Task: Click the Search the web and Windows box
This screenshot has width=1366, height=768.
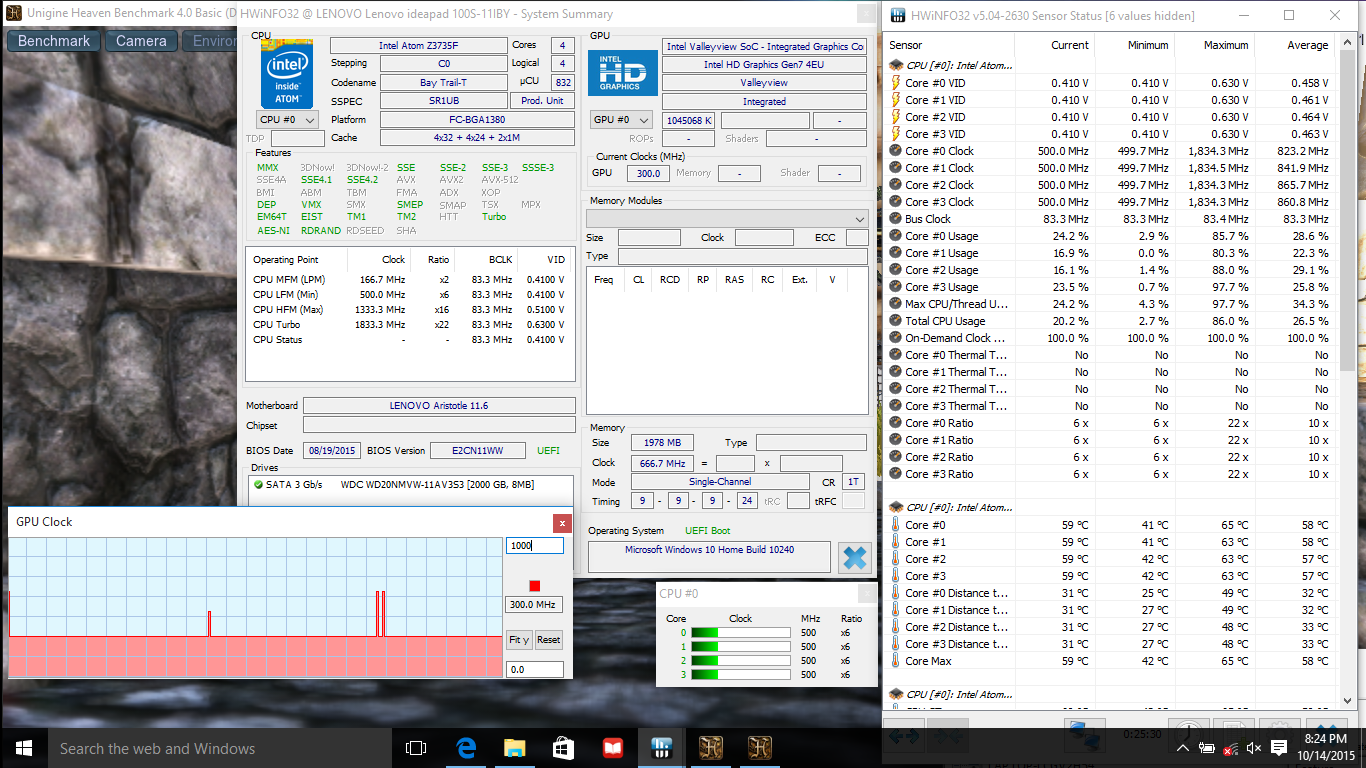Action: coord(220,748)
